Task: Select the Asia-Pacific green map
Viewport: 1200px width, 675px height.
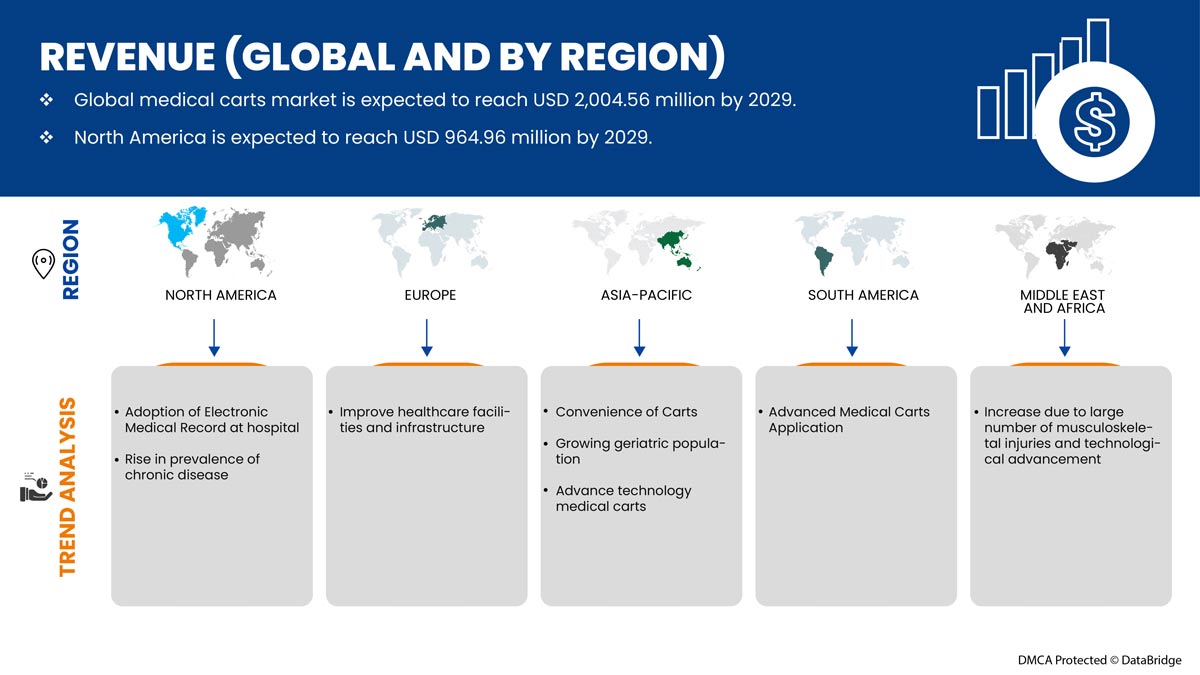Action: (x=640, y=242)
